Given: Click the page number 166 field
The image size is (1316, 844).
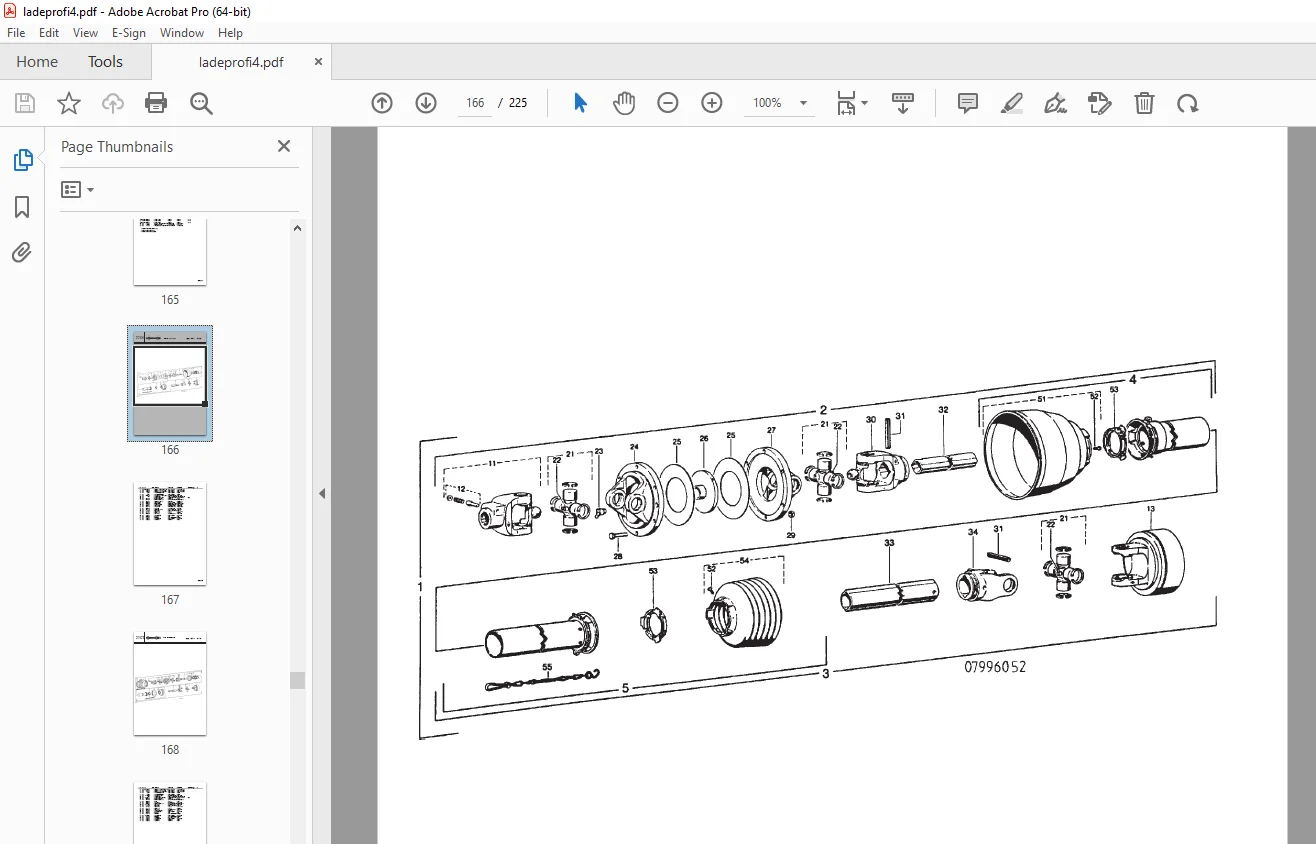Looking at the screenshot, I should click(x=475, y=103).
